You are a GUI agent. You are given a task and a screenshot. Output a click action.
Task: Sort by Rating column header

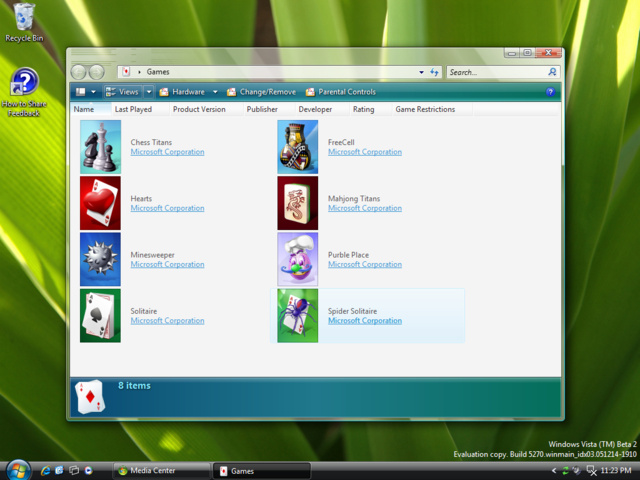[370, 109]
